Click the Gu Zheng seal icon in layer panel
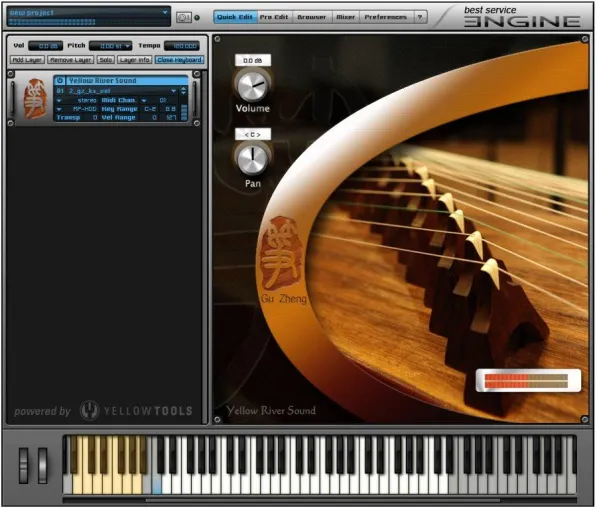 [x=35, y=99]
